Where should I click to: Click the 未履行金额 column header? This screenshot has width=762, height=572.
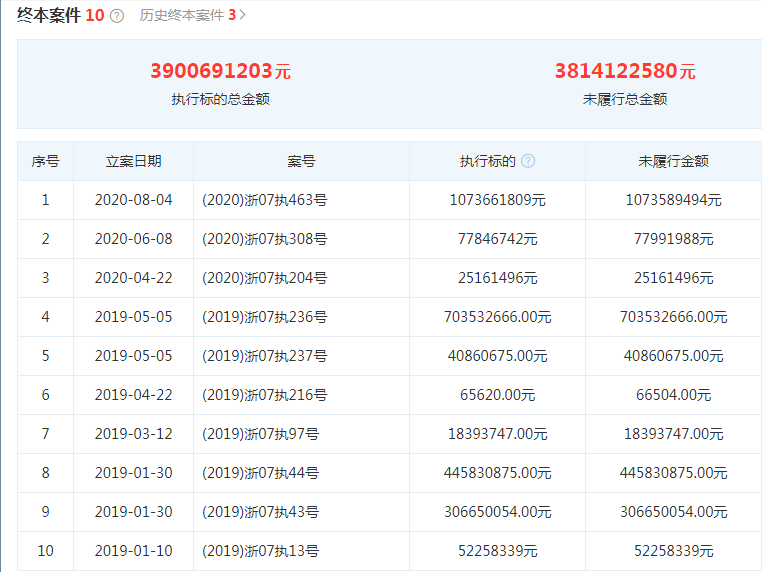[673, 161]
